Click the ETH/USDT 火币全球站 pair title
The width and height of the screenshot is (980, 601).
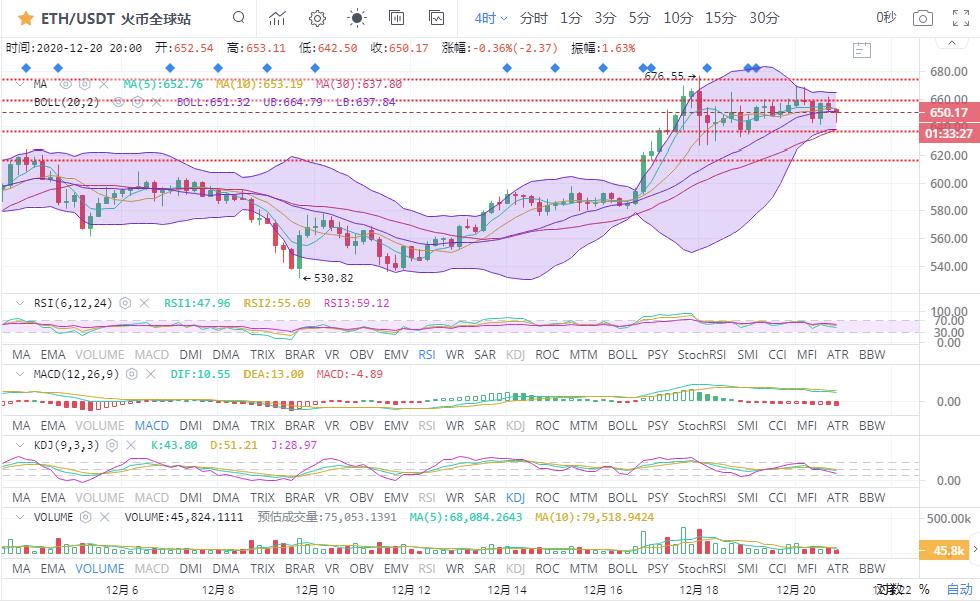point(116,19)
